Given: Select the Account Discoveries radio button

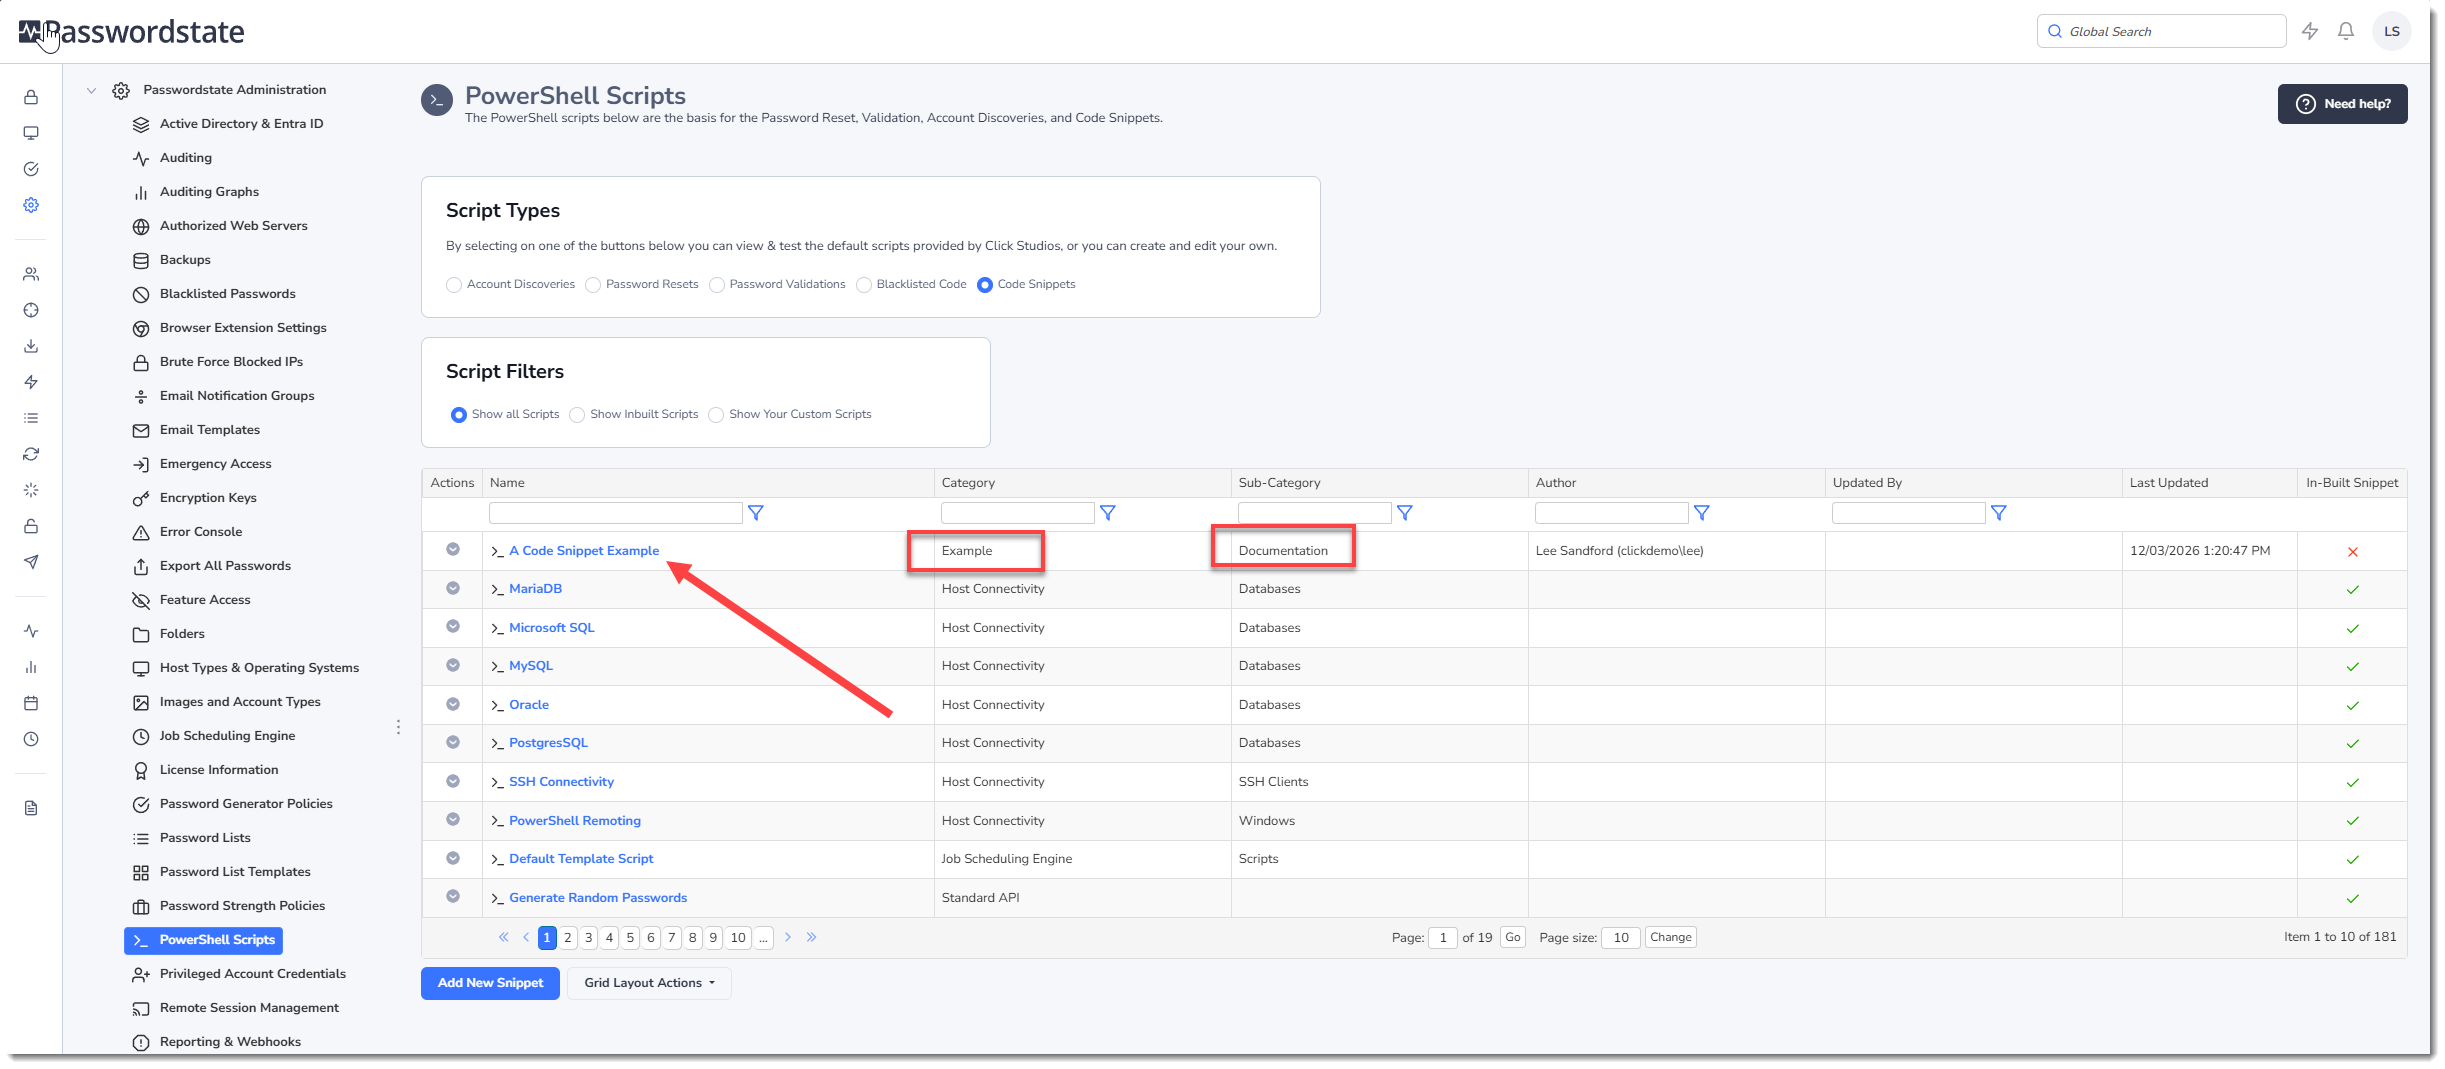Looking at the screenshot, I should pyautogui.click(x=454, y=285).
